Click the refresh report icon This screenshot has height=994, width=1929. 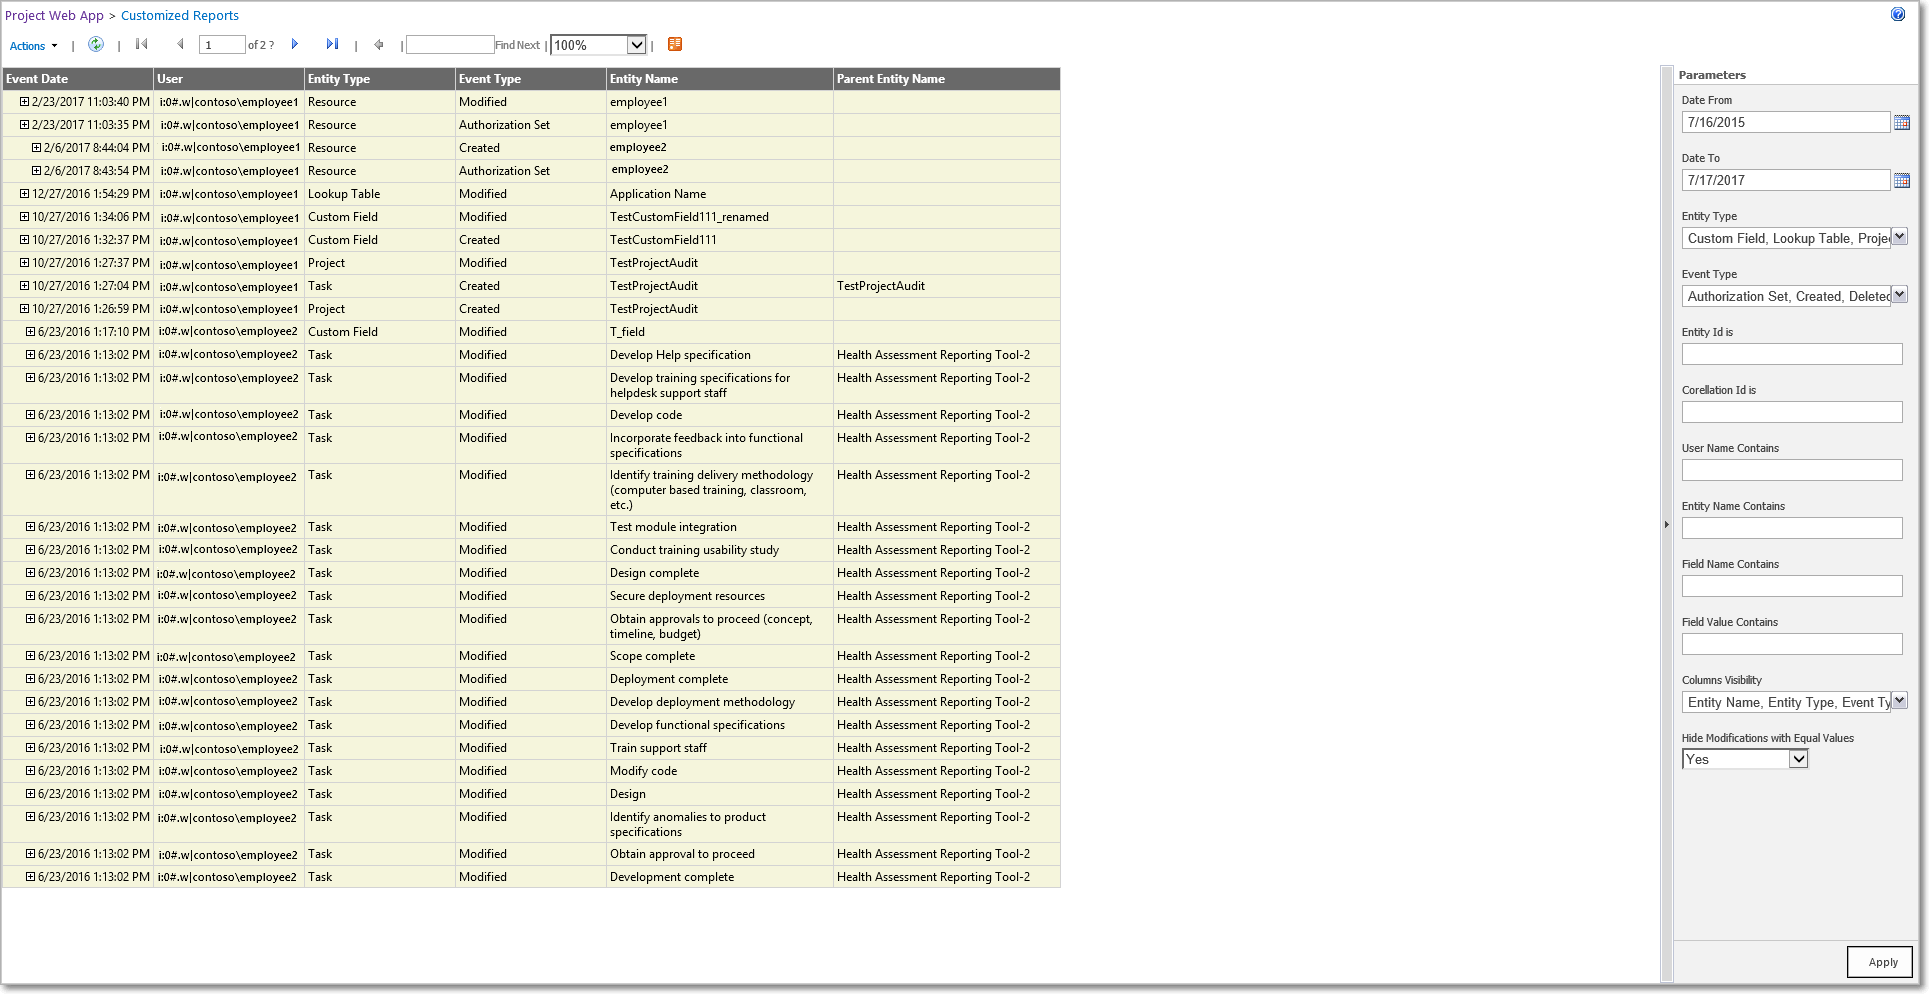96,44
